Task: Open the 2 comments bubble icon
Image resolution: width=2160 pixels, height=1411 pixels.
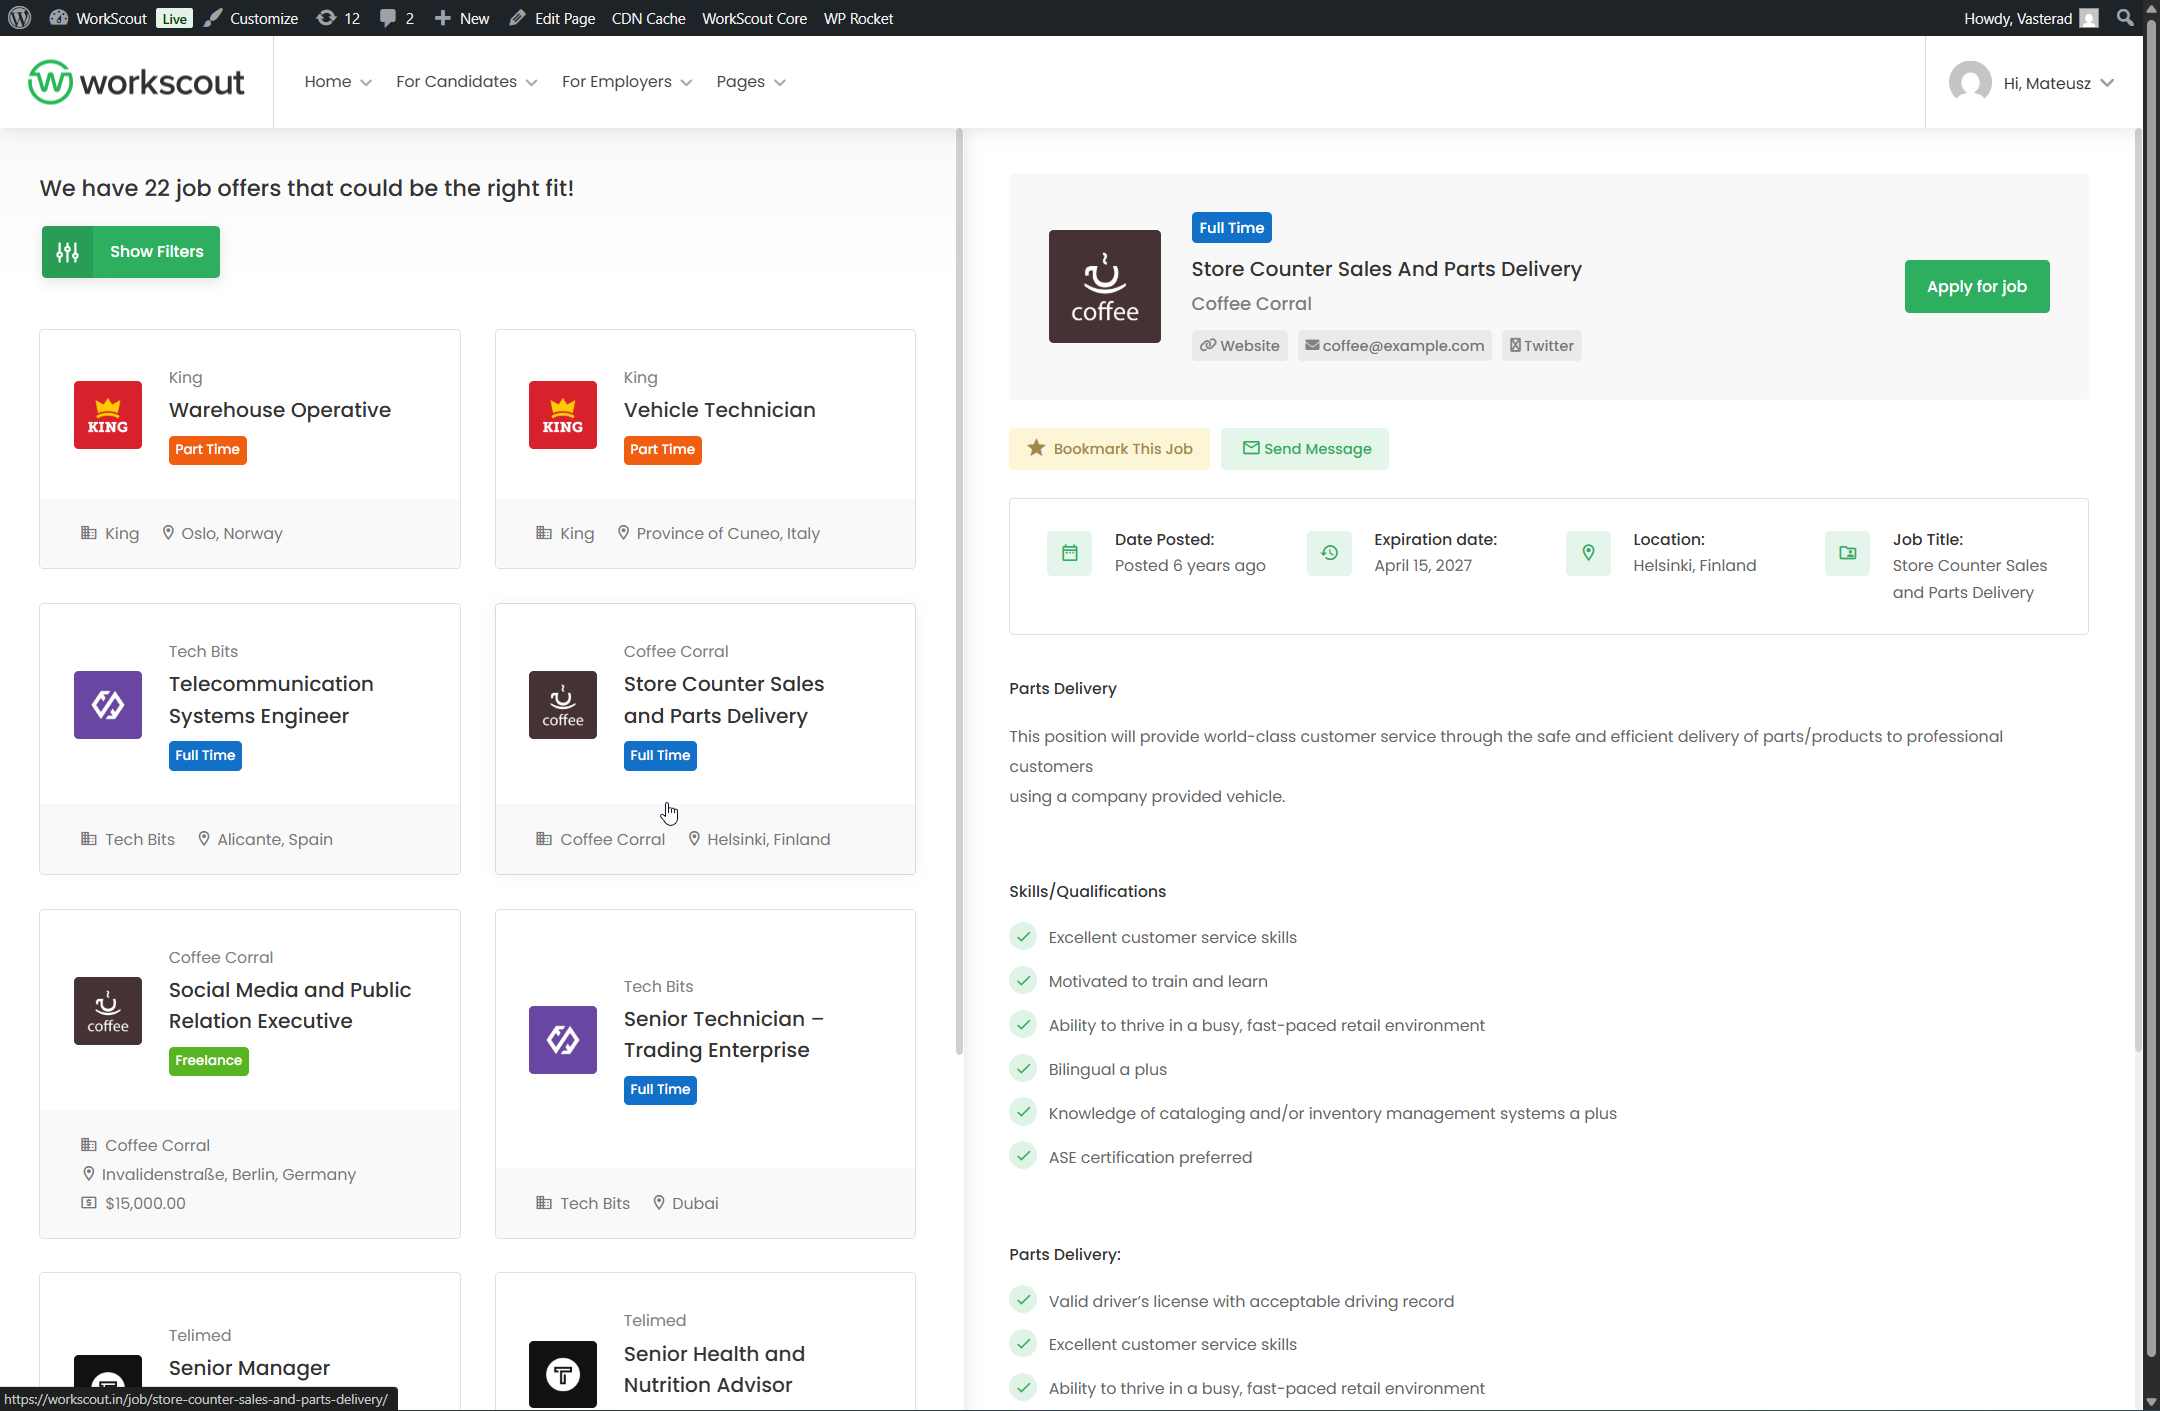Action: (397, 18)
